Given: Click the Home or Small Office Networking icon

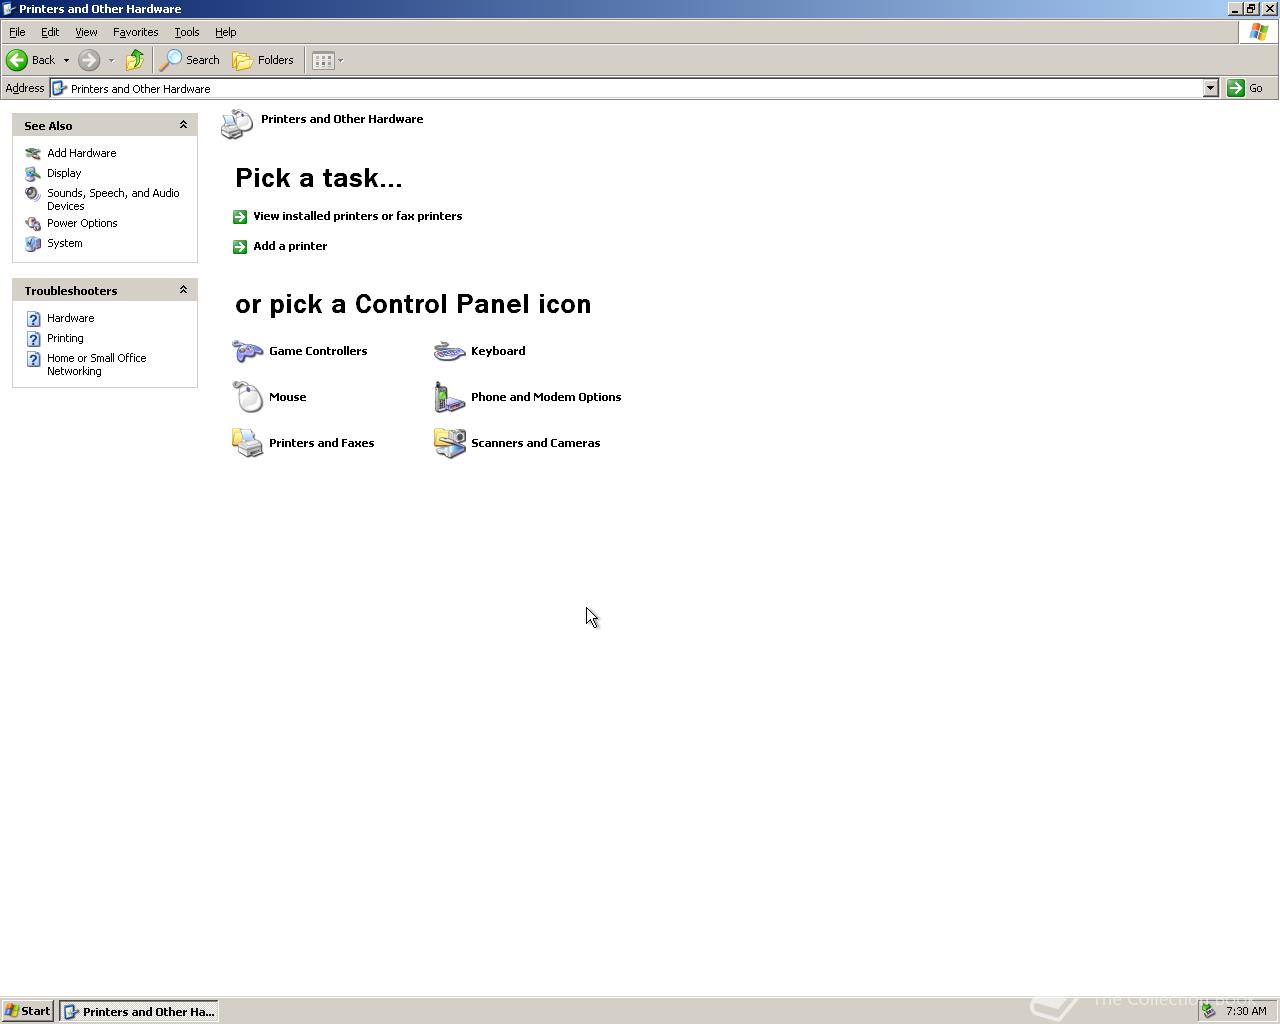Looking at the screenshot, I should [x=33, y=359].
